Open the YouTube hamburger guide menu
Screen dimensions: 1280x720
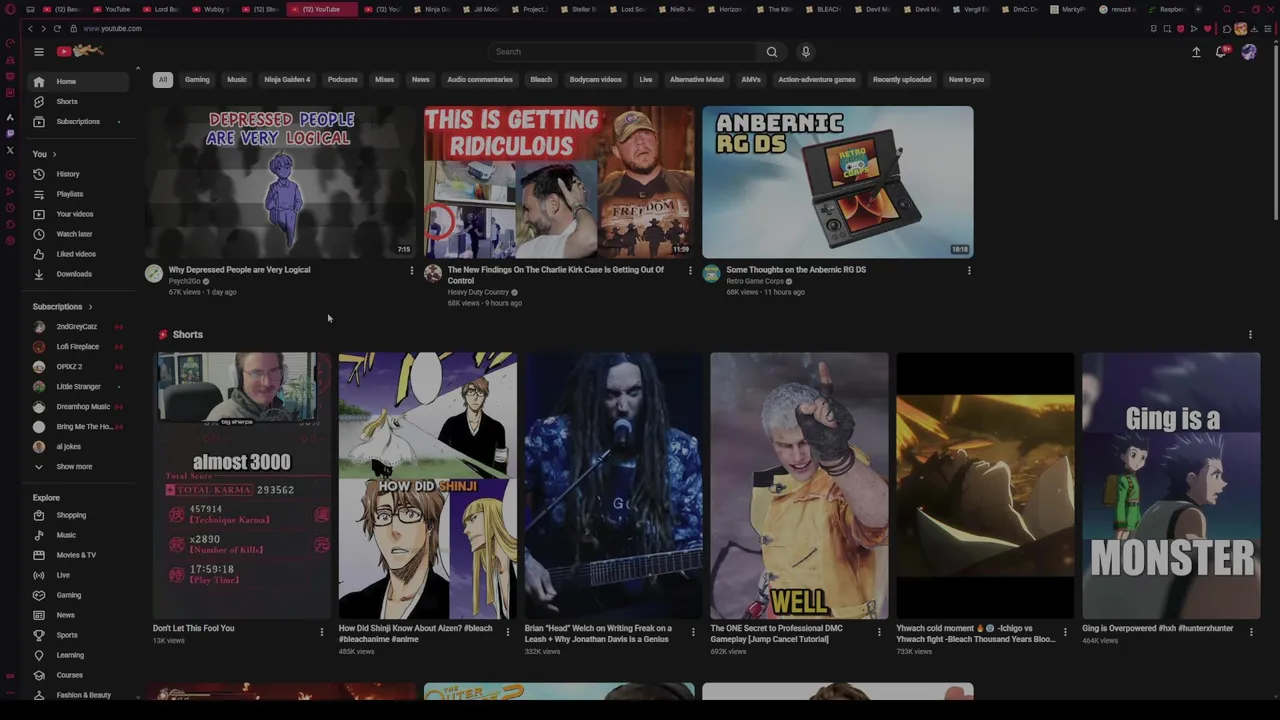(39, 52)
